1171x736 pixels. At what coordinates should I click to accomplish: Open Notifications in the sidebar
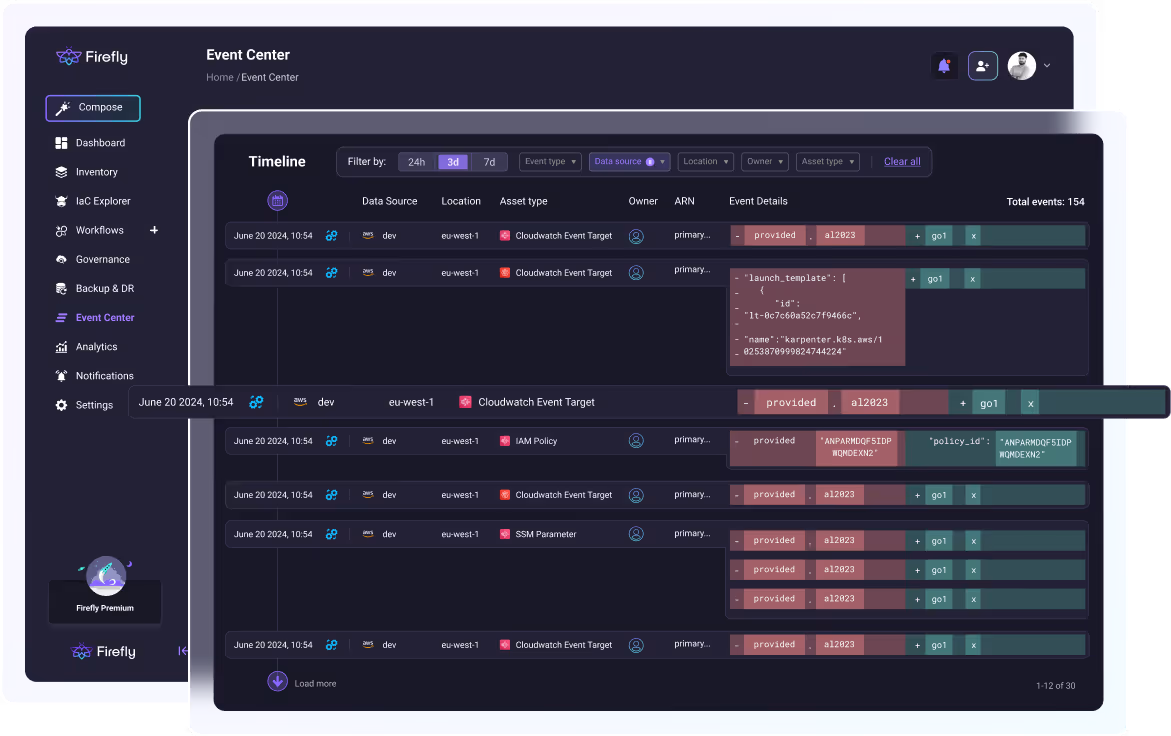(x=105, y=375)
